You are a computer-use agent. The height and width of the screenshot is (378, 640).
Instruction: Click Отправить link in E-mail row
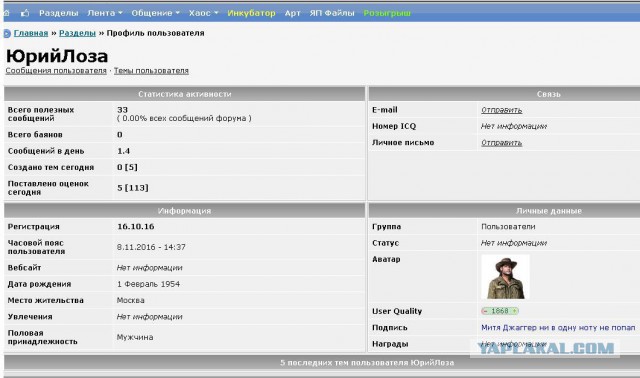pyautogui.click(x=501, y=110)
